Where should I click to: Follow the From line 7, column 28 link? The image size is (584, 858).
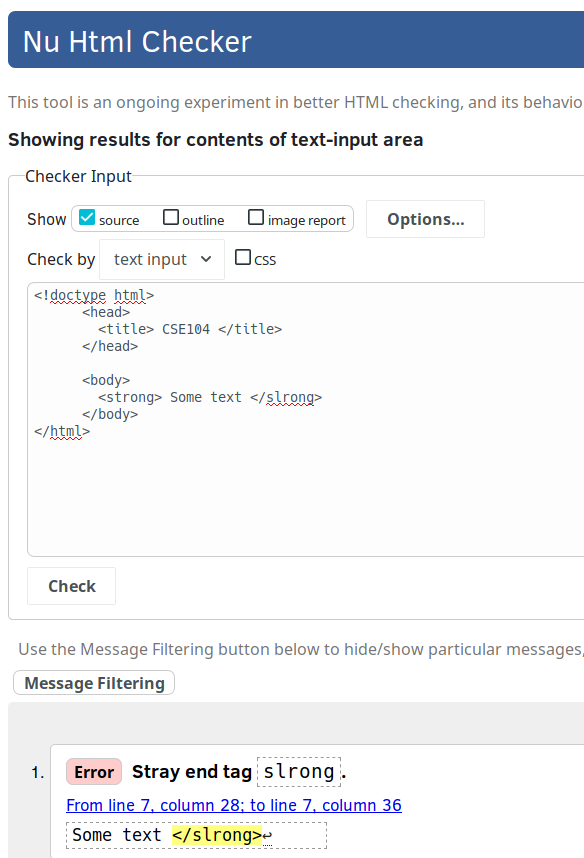(x=234, y=805)
